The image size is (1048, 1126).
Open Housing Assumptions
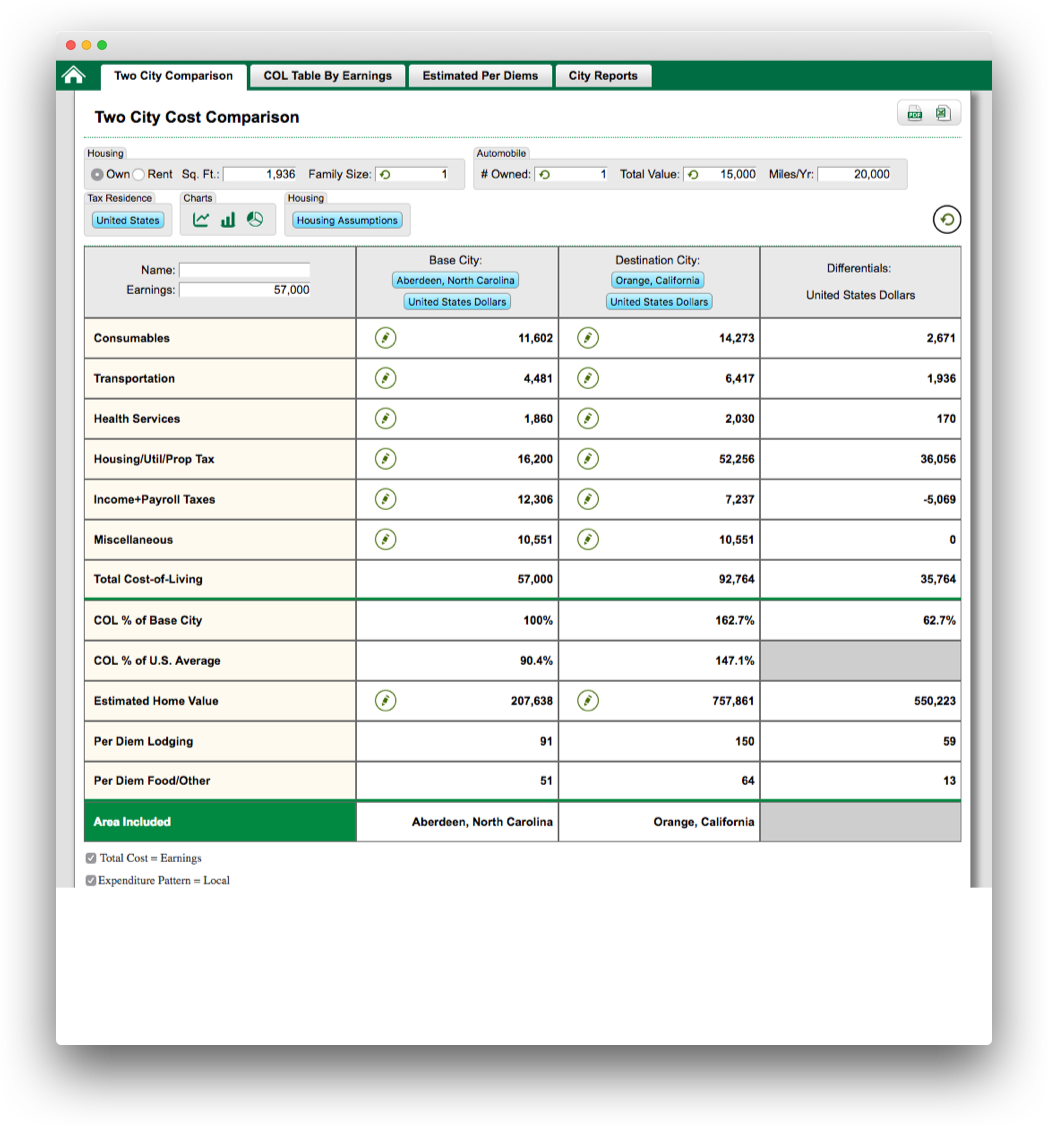[347, 220]
